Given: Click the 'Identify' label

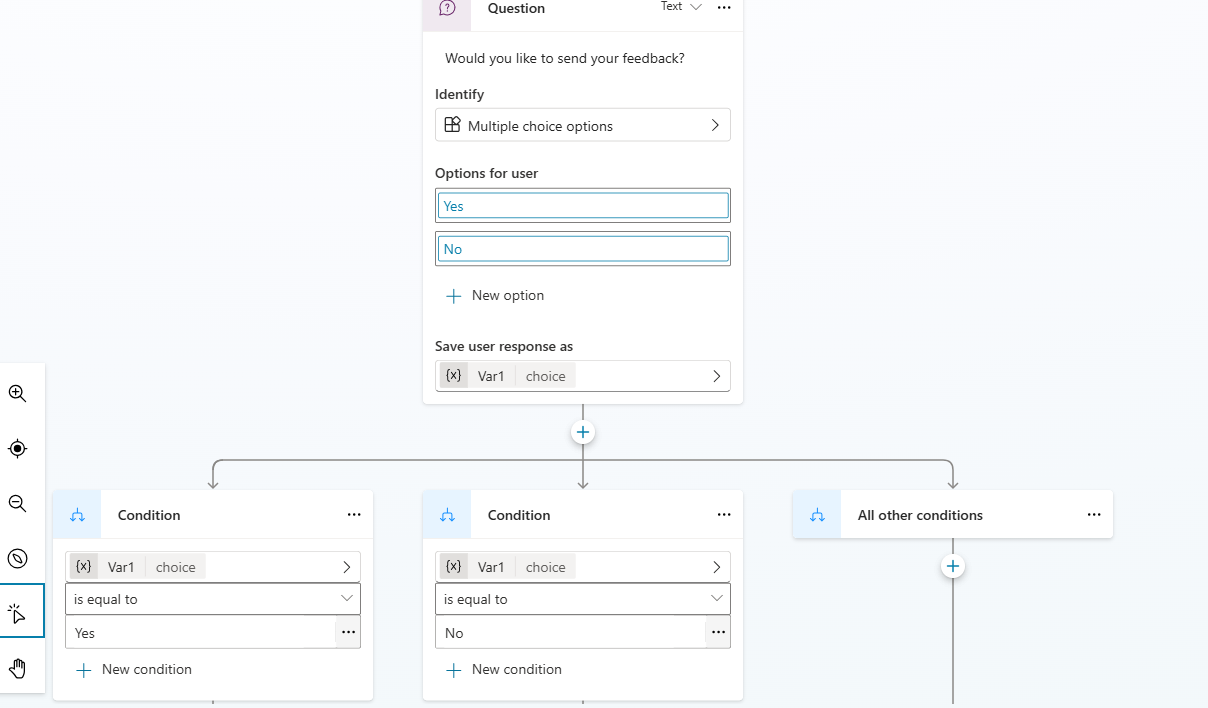Looking at the screenshot, I should point(460,94).
